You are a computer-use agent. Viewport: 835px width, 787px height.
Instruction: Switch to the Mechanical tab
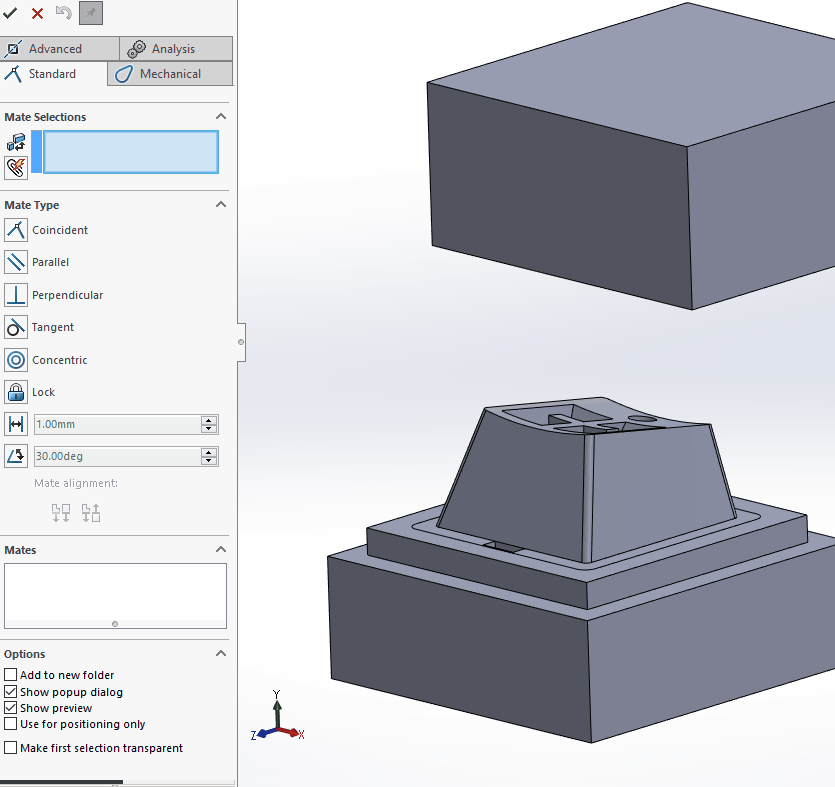point(170,74)
